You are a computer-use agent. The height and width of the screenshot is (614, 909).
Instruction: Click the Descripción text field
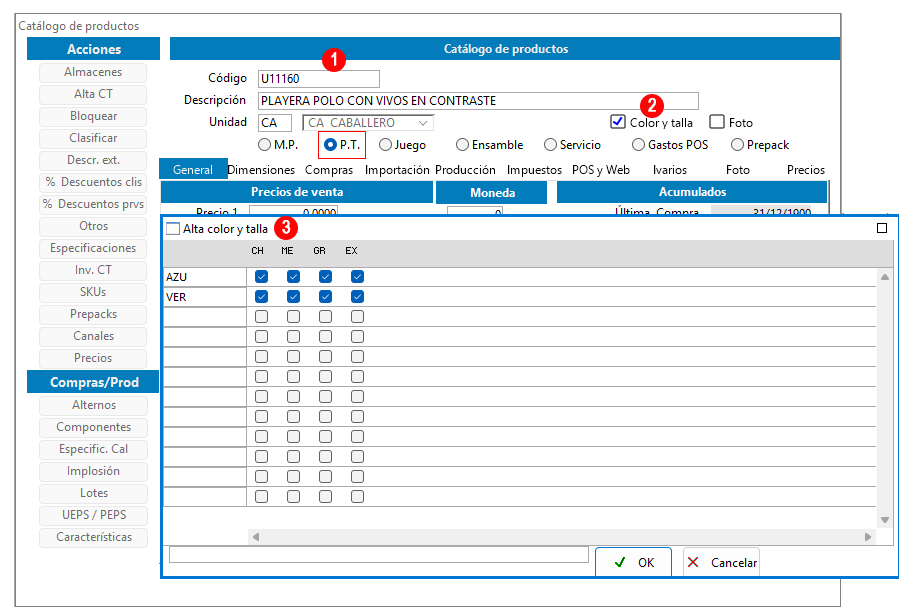click(478, 101)
